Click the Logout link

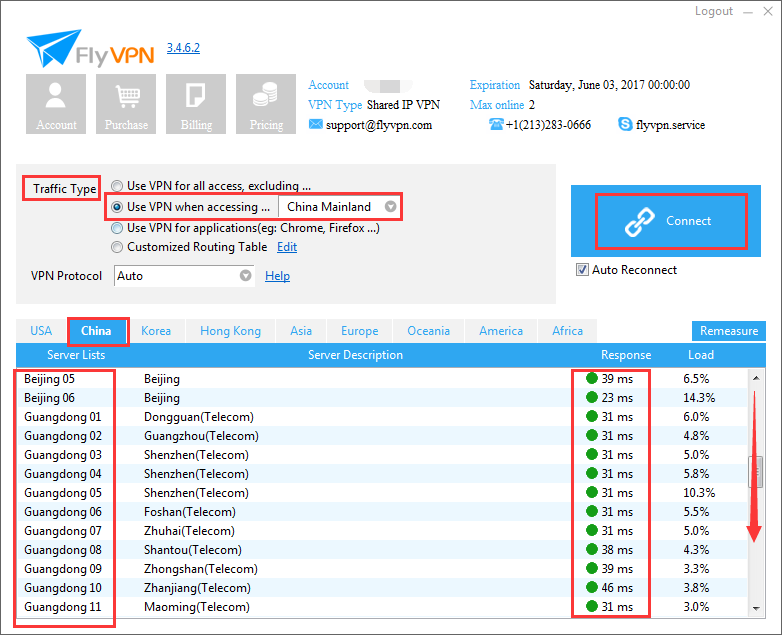pos(714,11)
